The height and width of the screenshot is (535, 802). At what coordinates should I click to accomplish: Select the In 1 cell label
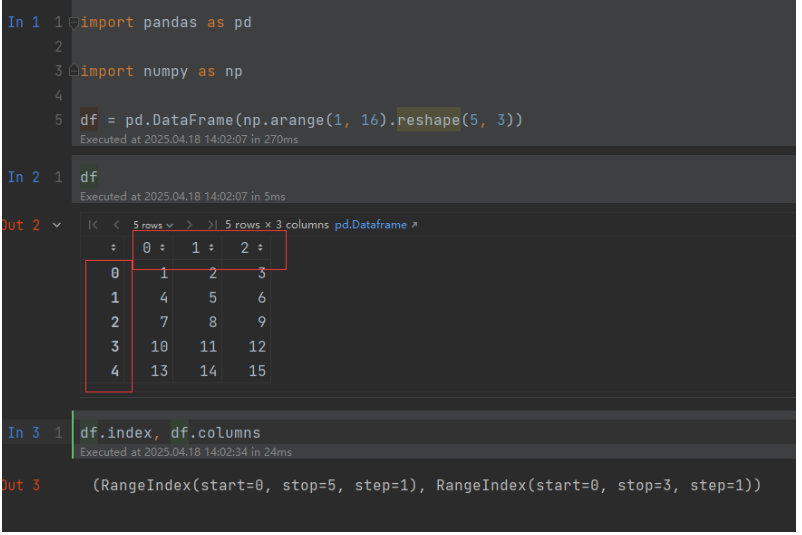(x=24, y=23)
